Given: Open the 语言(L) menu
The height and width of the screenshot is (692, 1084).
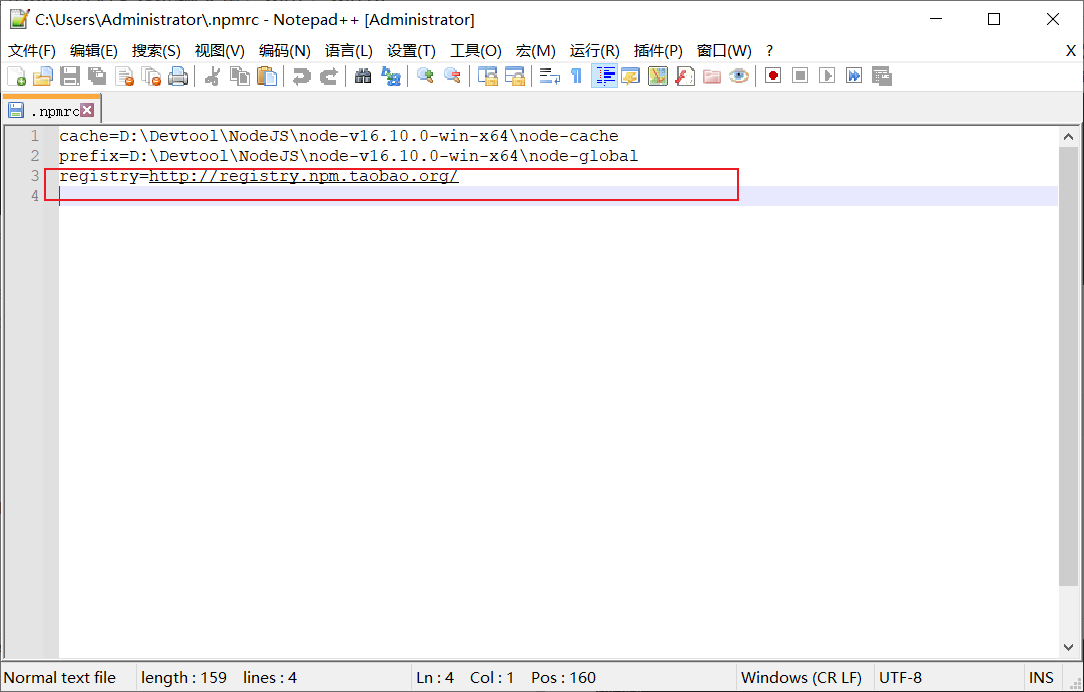Looking at the screenshot, I should pyautogui.click(x=346, y=50).
